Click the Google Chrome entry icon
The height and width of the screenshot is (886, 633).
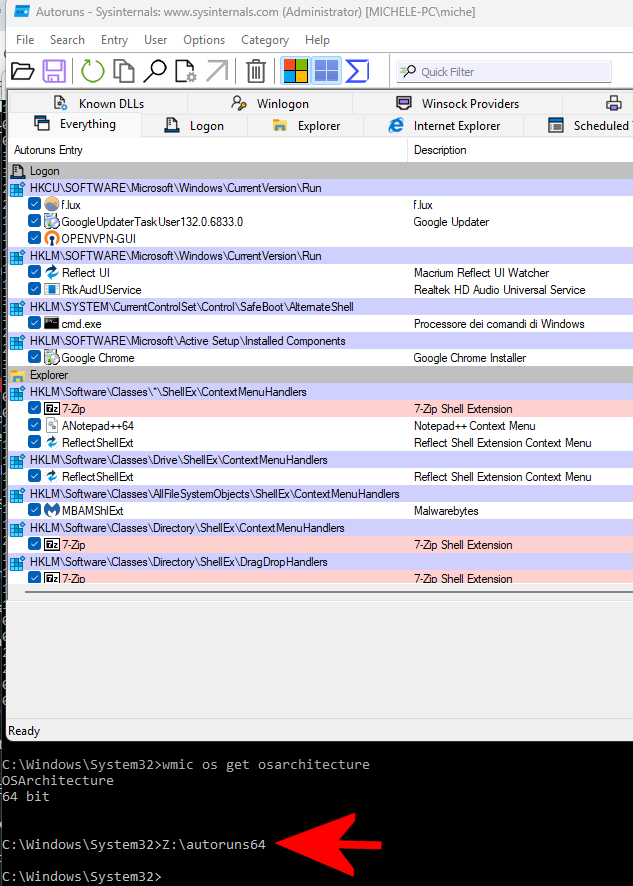pyautogui.click(x=52, y=357)
